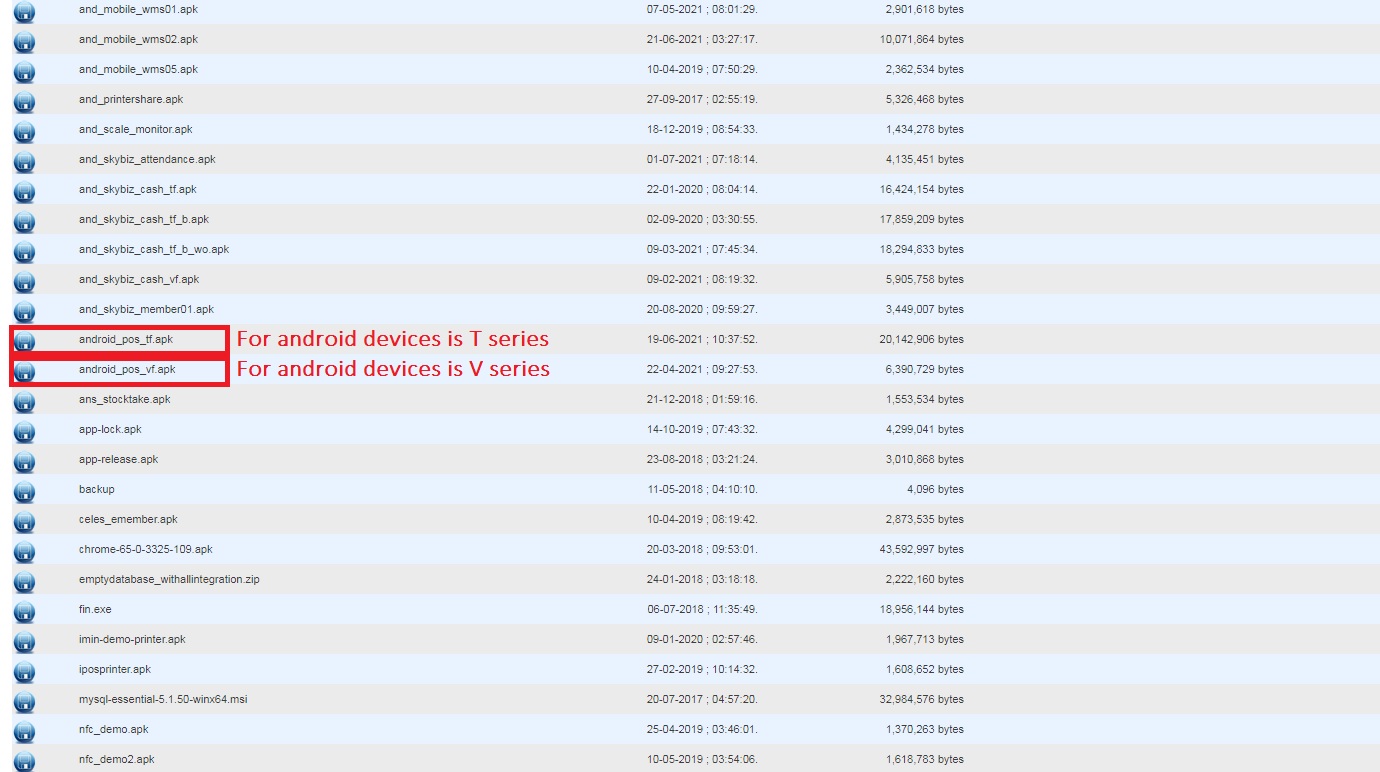Click the download icon for android_pos_tf.apk
Image resolution: width=1380 pixels, height=772 pixels.
pos(25,342)
